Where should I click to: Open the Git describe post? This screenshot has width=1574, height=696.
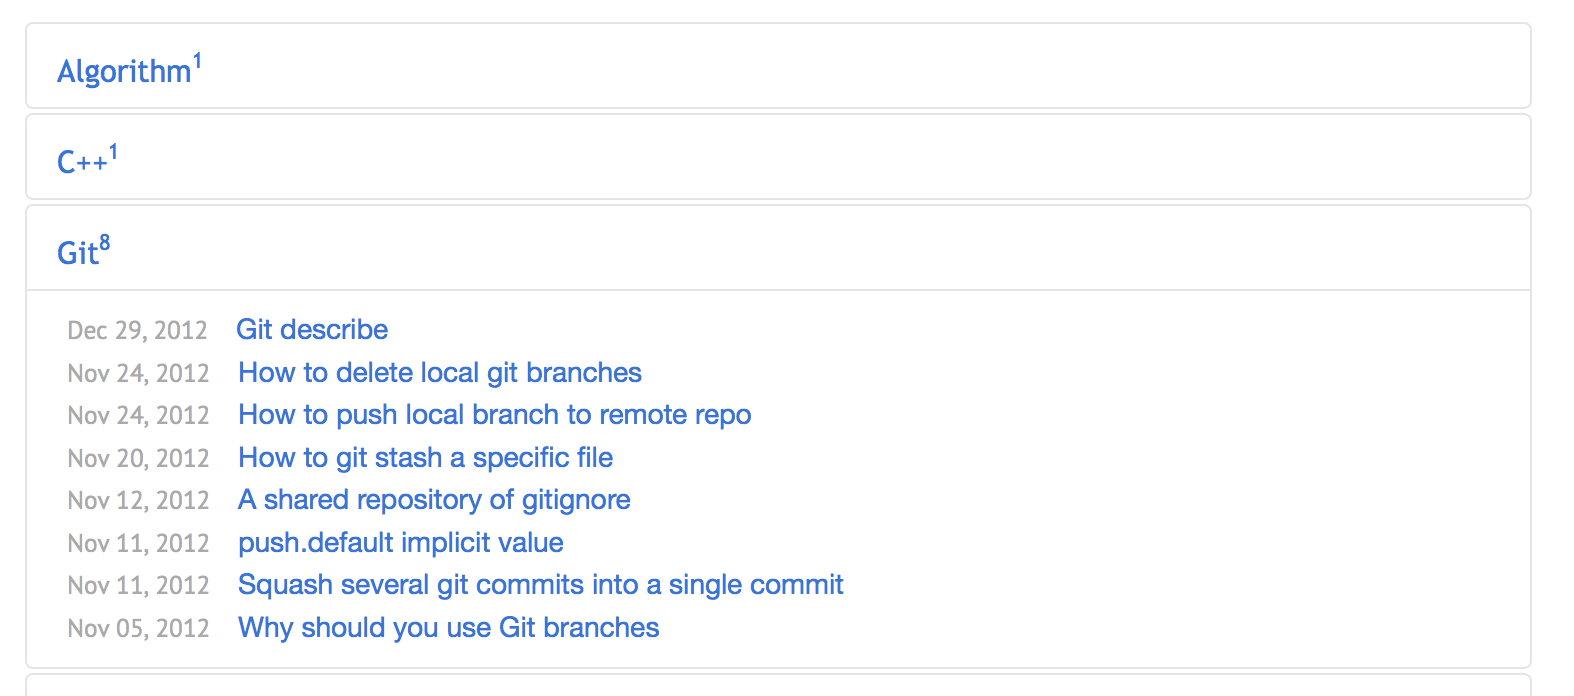click(312, 330)
